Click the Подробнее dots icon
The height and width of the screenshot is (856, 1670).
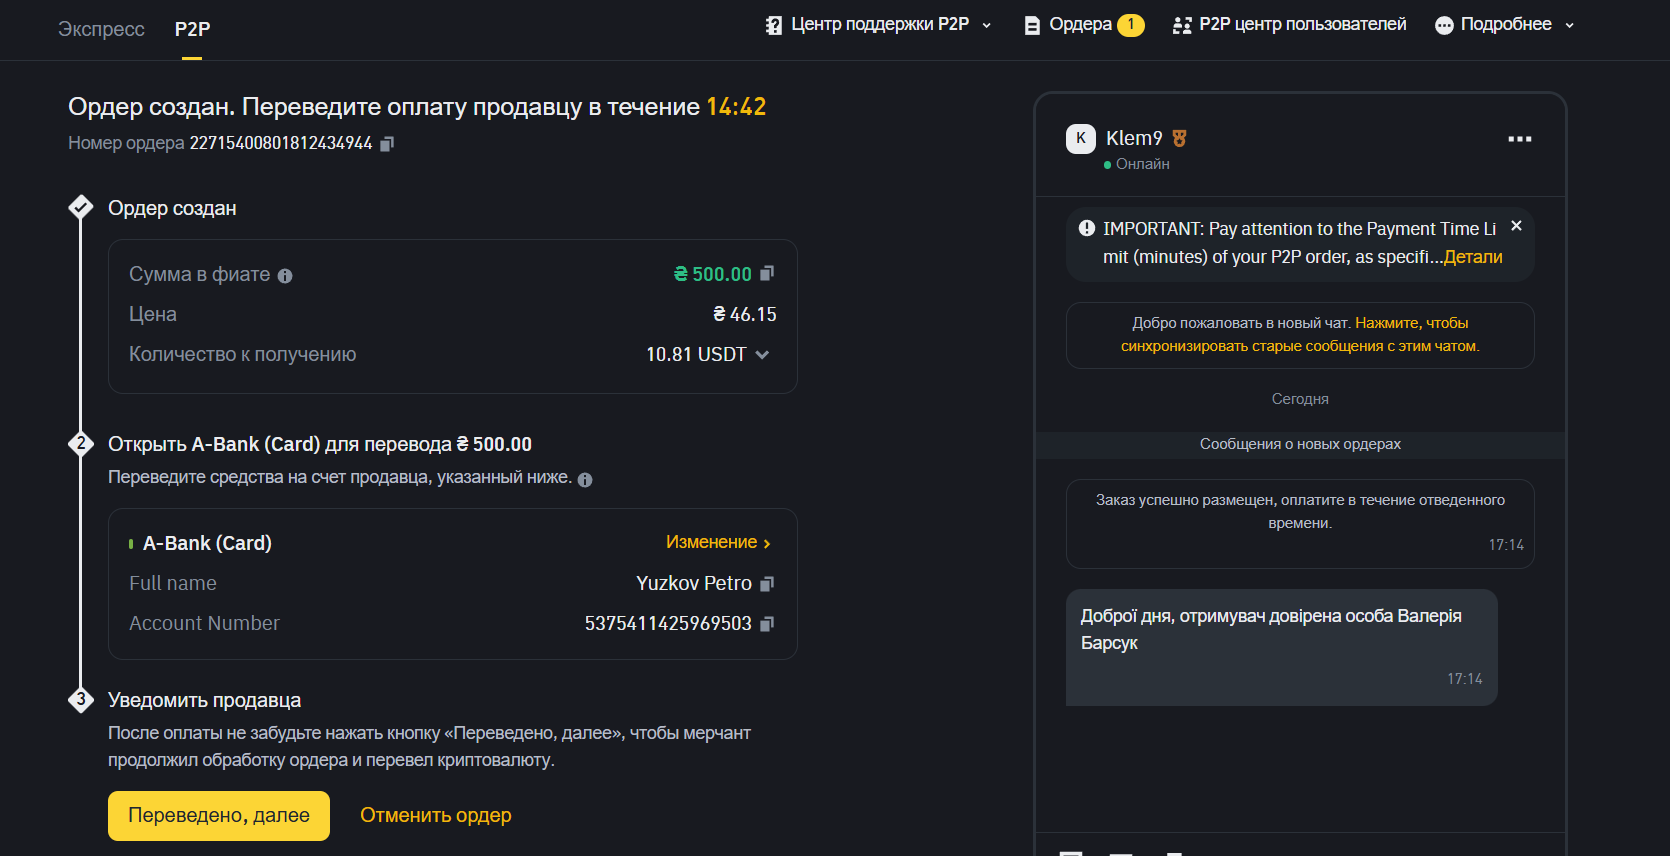point(1444,25)
